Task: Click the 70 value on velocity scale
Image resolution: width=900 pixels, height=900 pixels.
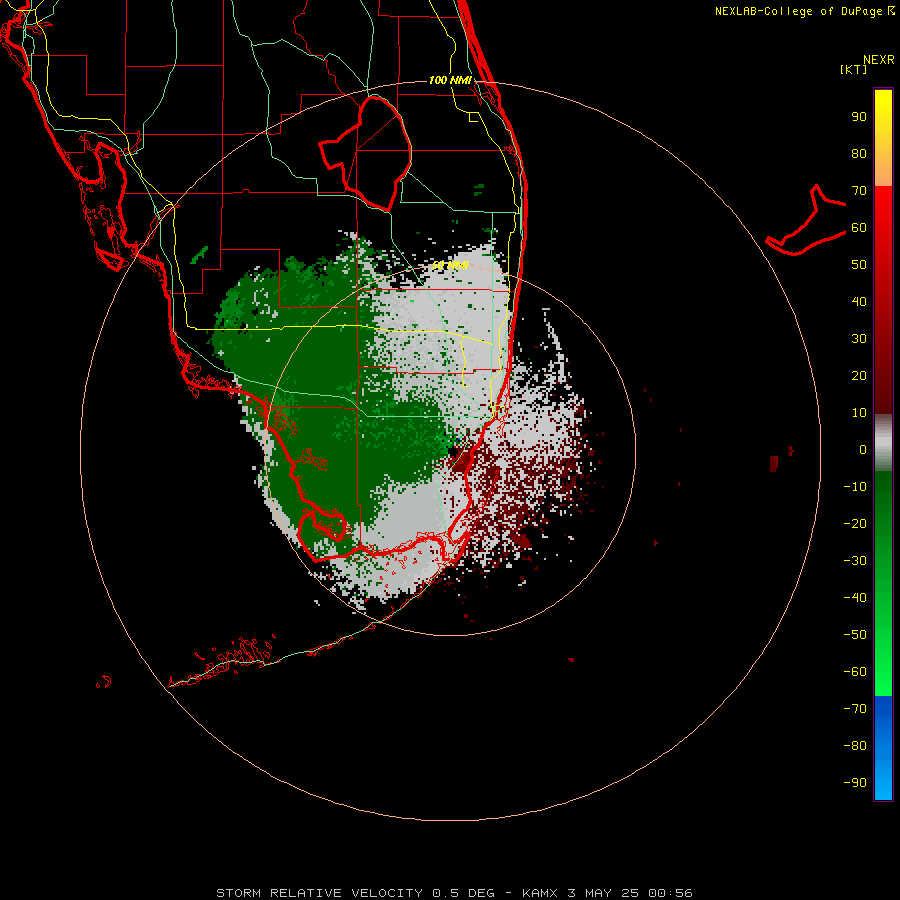Action: [x=859, y=191]
